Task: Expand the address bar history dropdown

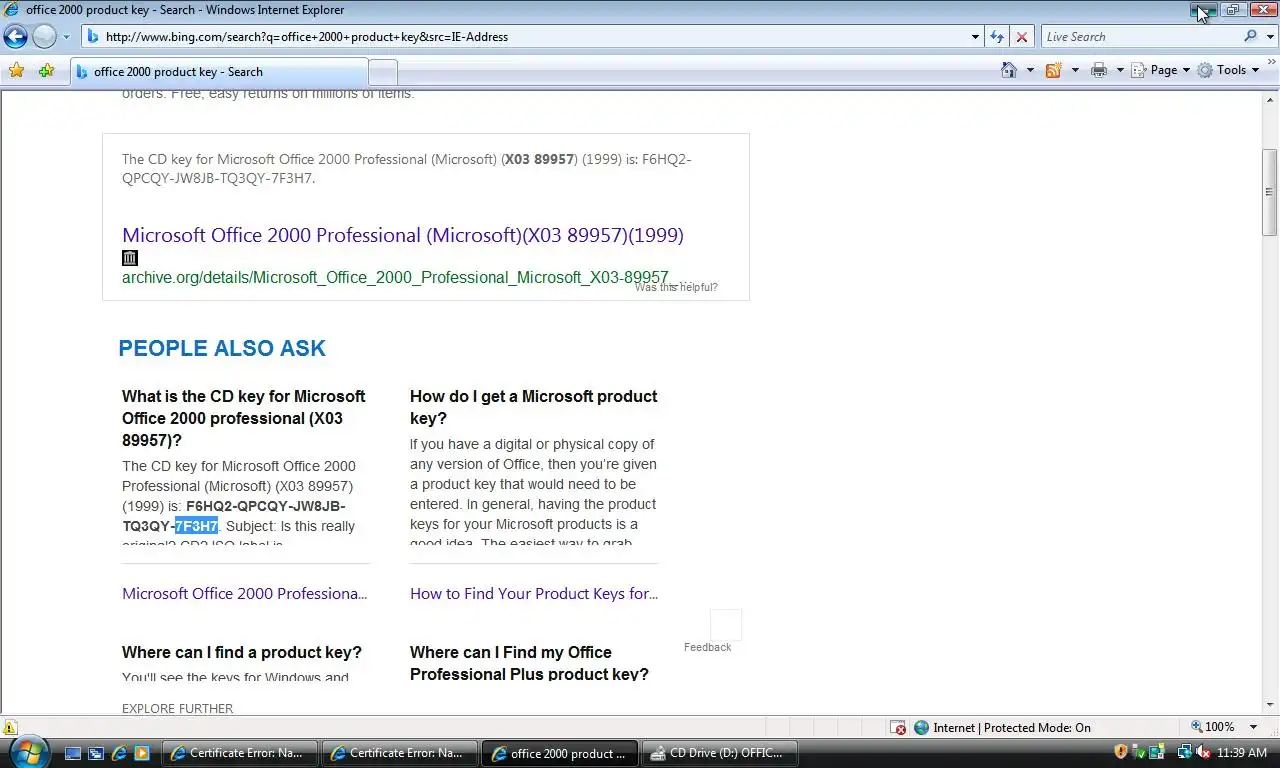Action: [976, 37]
